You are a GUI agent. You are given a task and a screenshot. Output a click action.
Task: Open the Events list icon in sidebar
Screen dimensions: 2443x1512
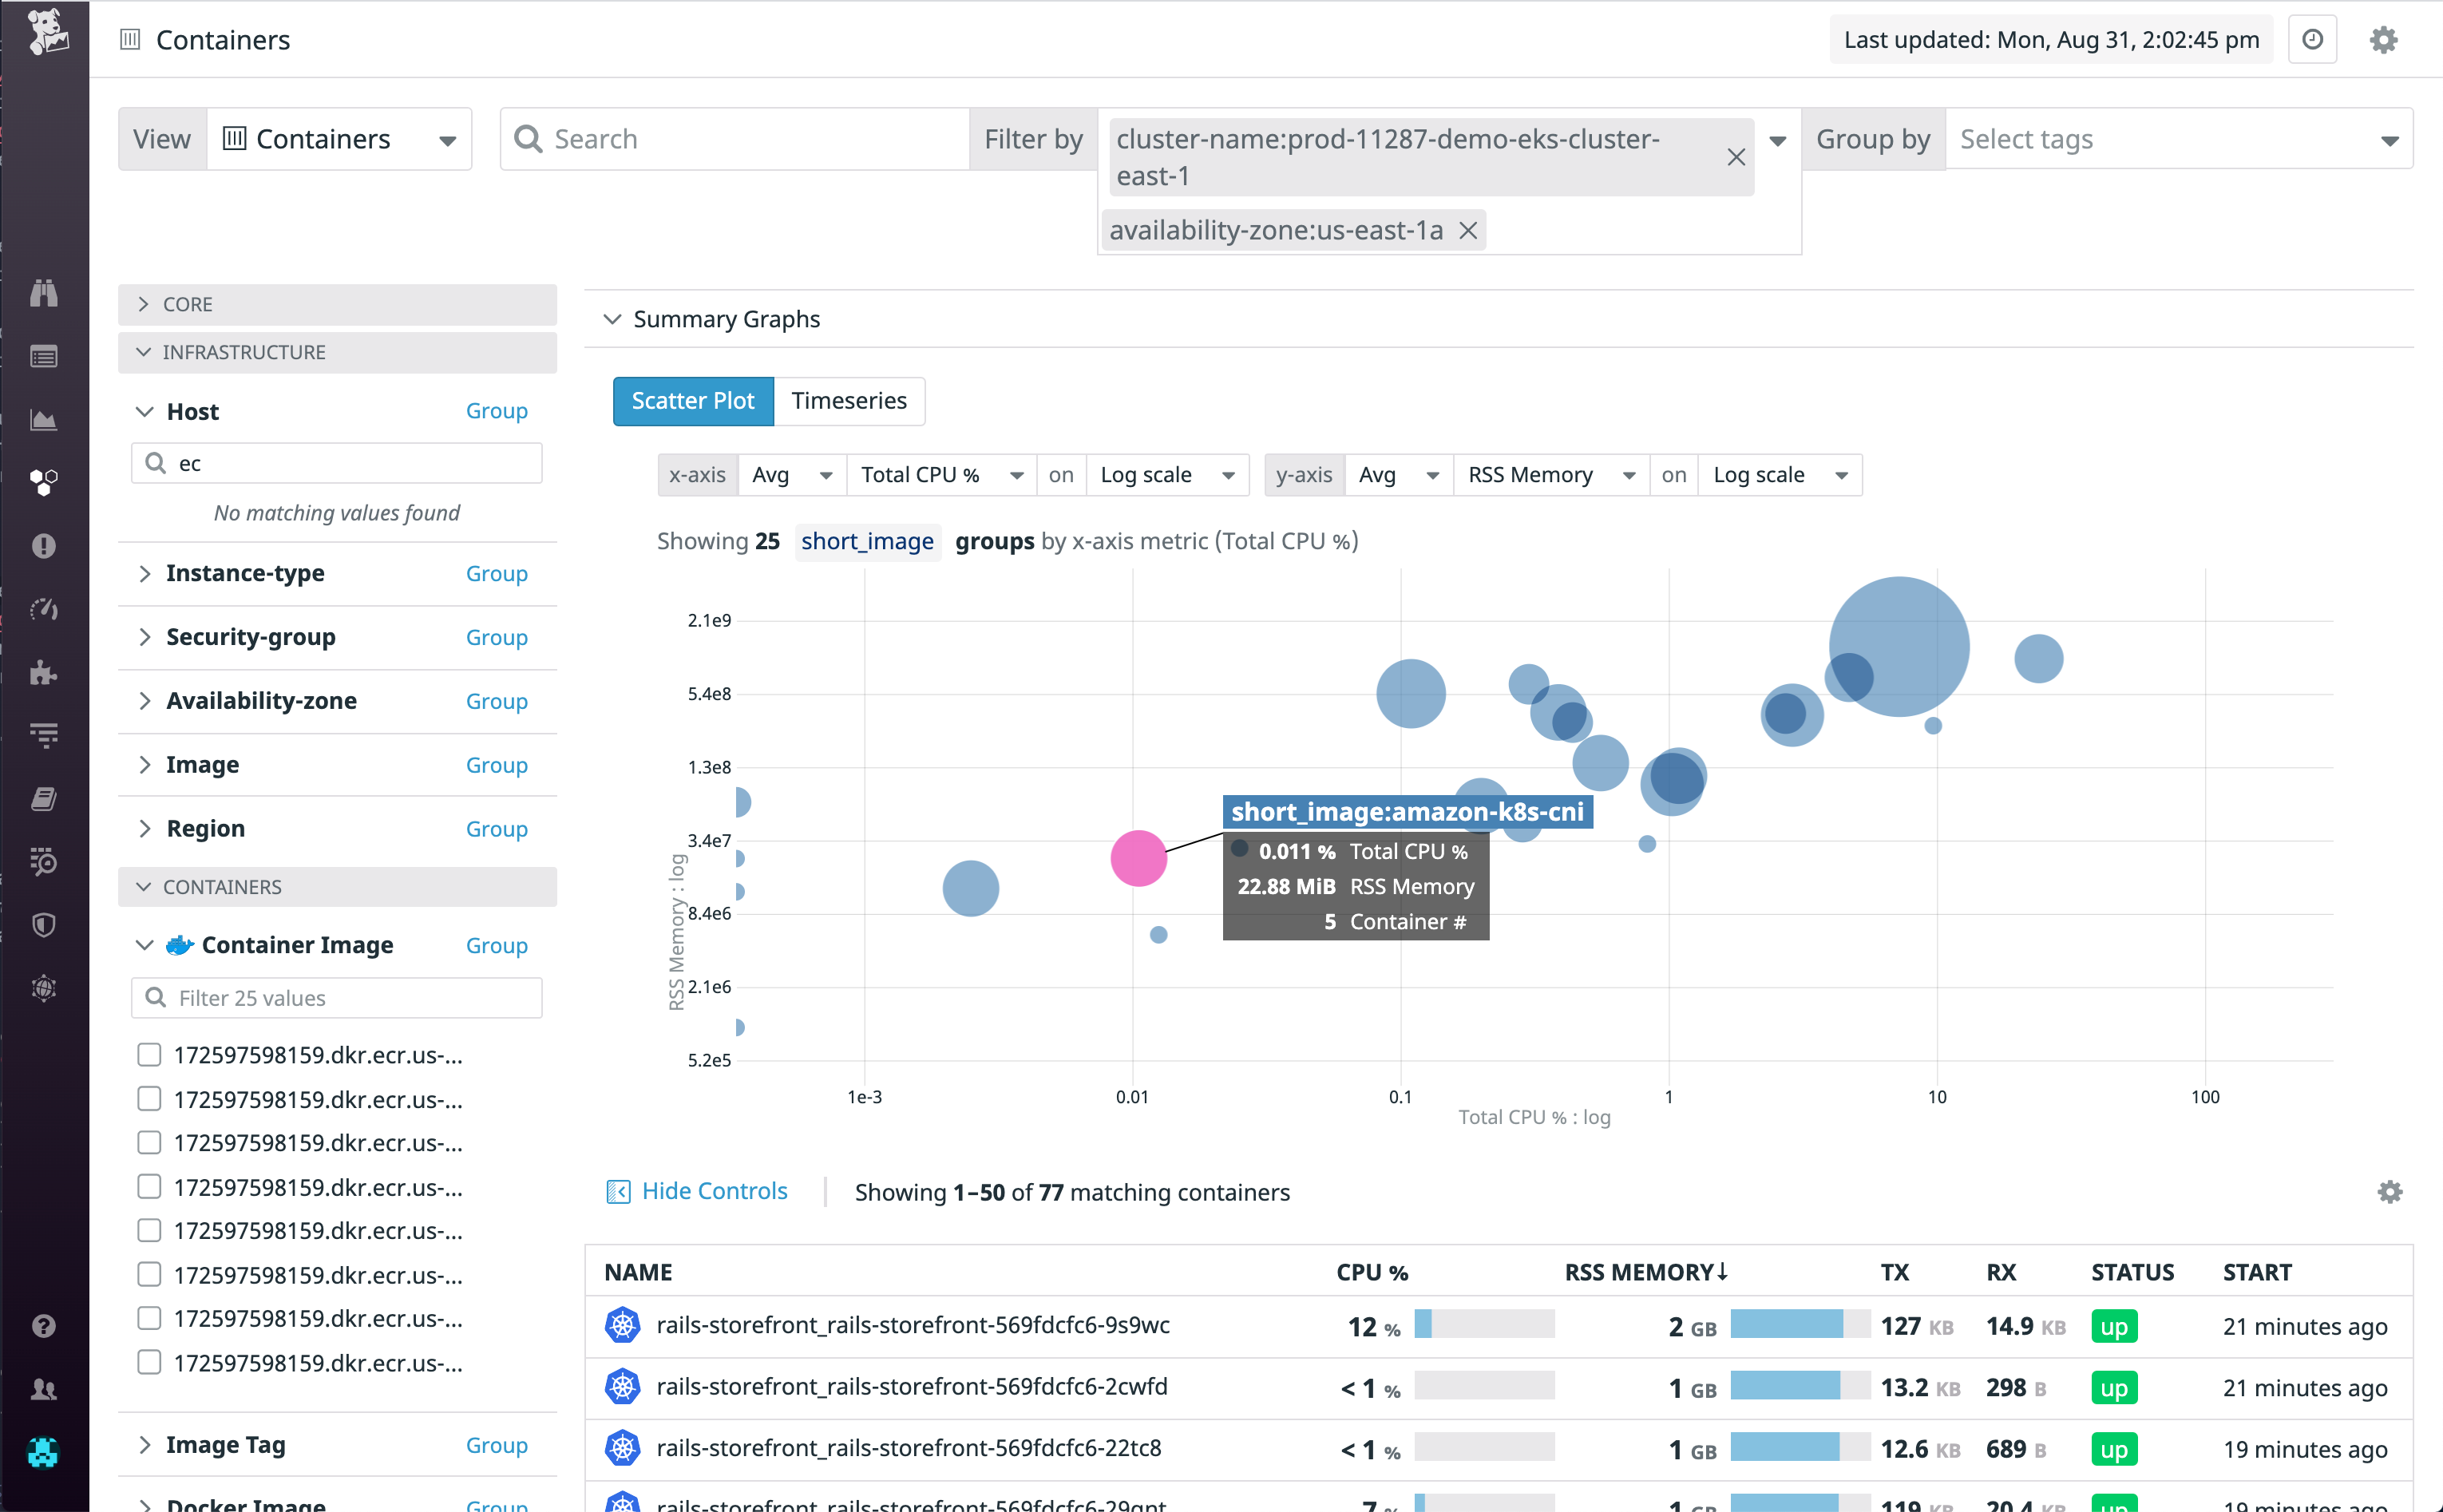(x=44, y=356)
